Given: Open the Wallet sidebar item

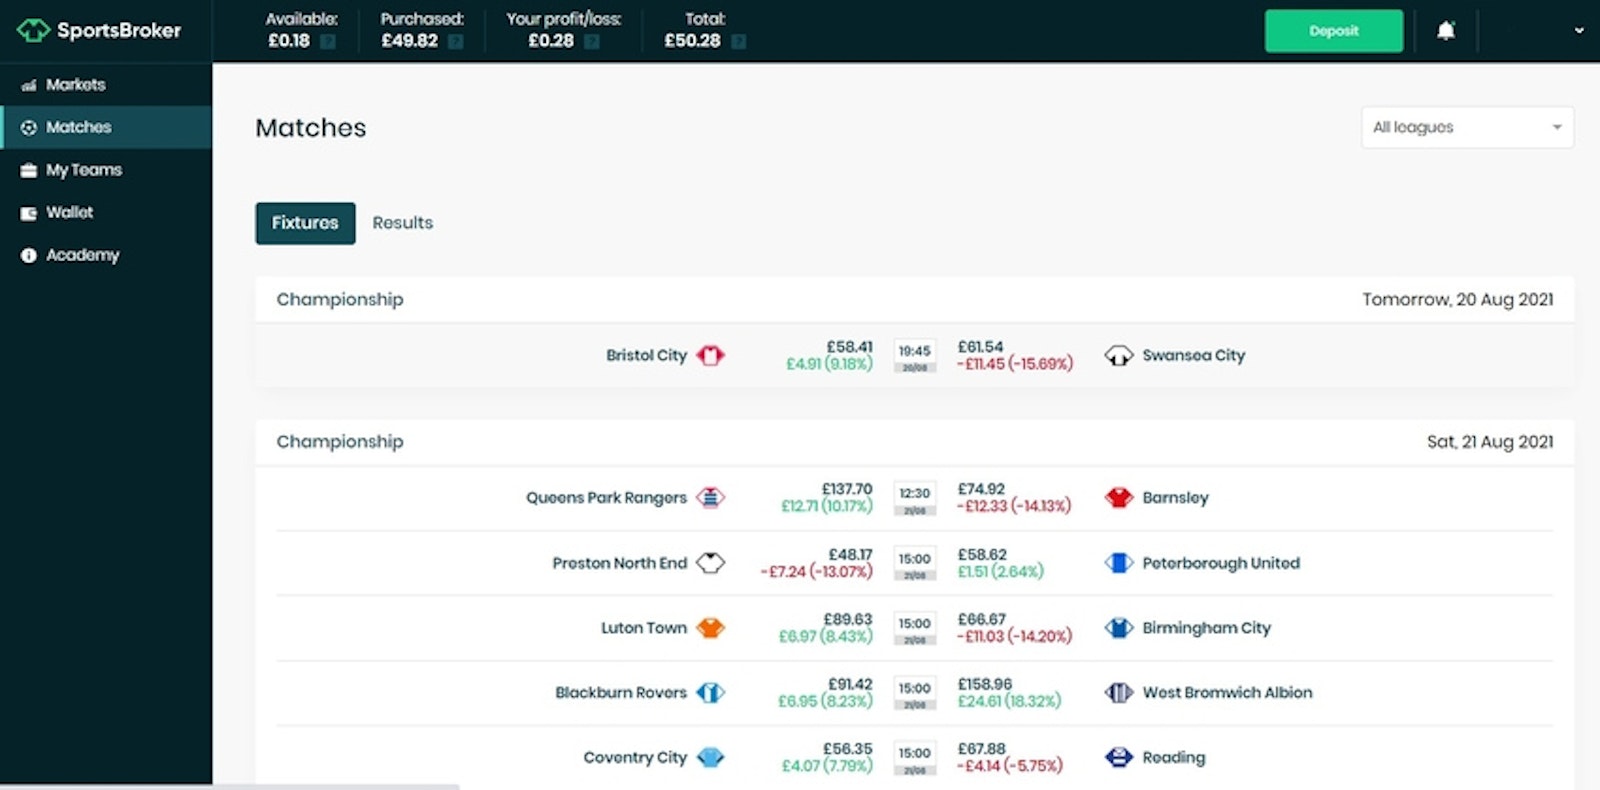Looking at the screenshot, I should pyautogui.click(x=69, y=212).
